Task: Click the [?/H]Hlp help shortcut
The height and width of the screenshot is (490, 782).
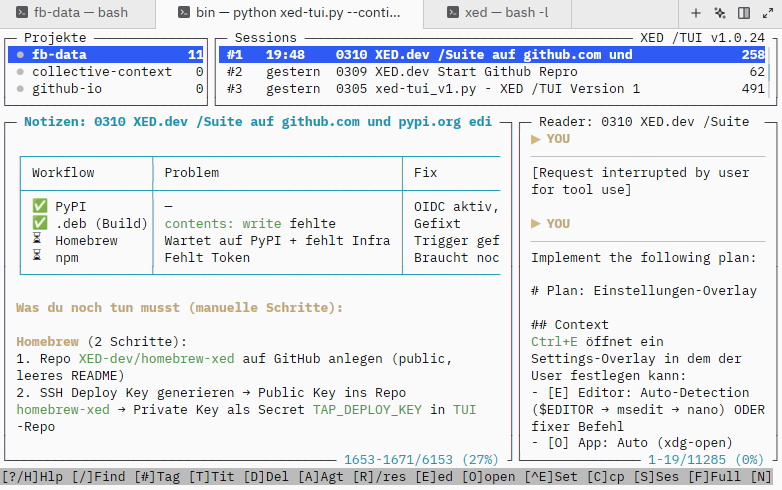Action: pos(32,477)
